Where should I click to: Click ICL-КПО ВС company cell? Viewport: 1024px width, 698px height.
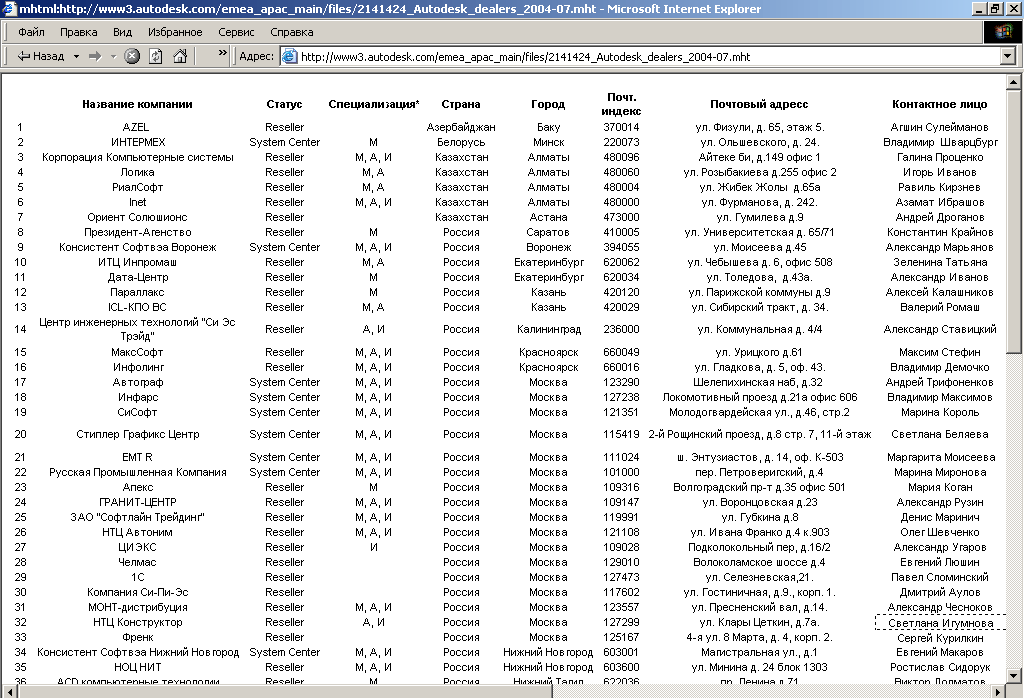tap(137, 308)
